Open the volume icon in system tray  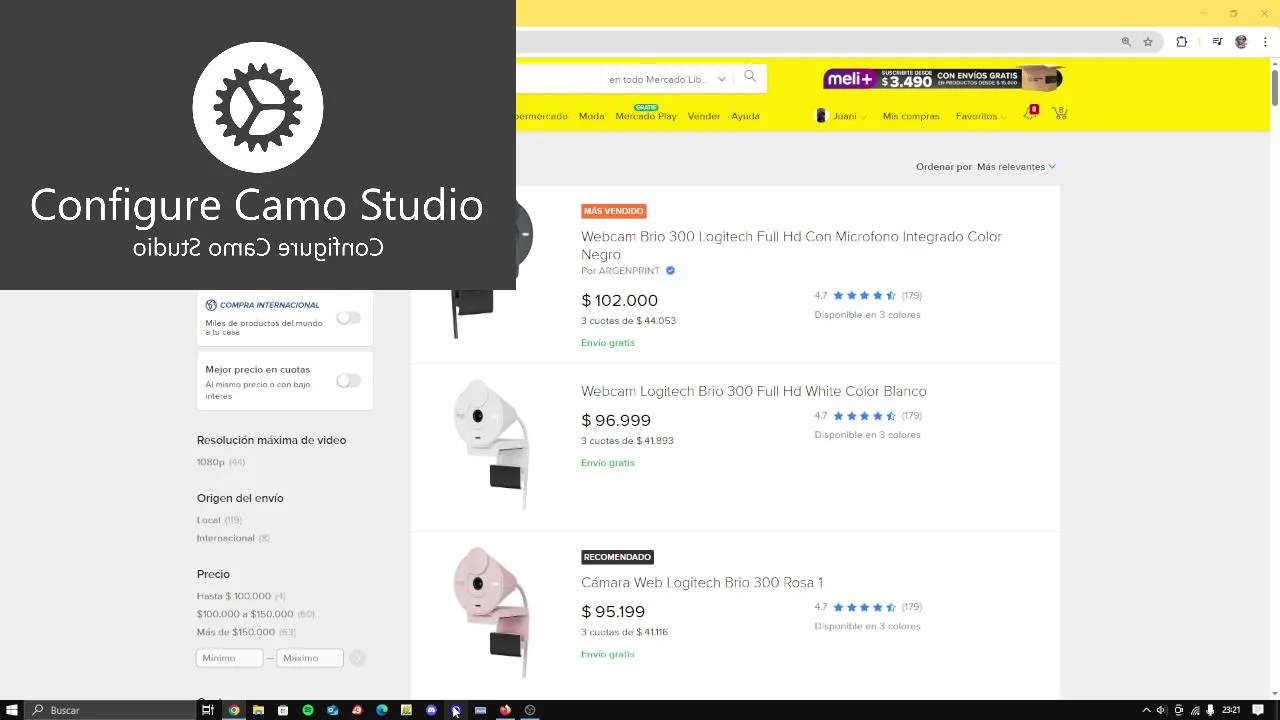click(1161, 710)
